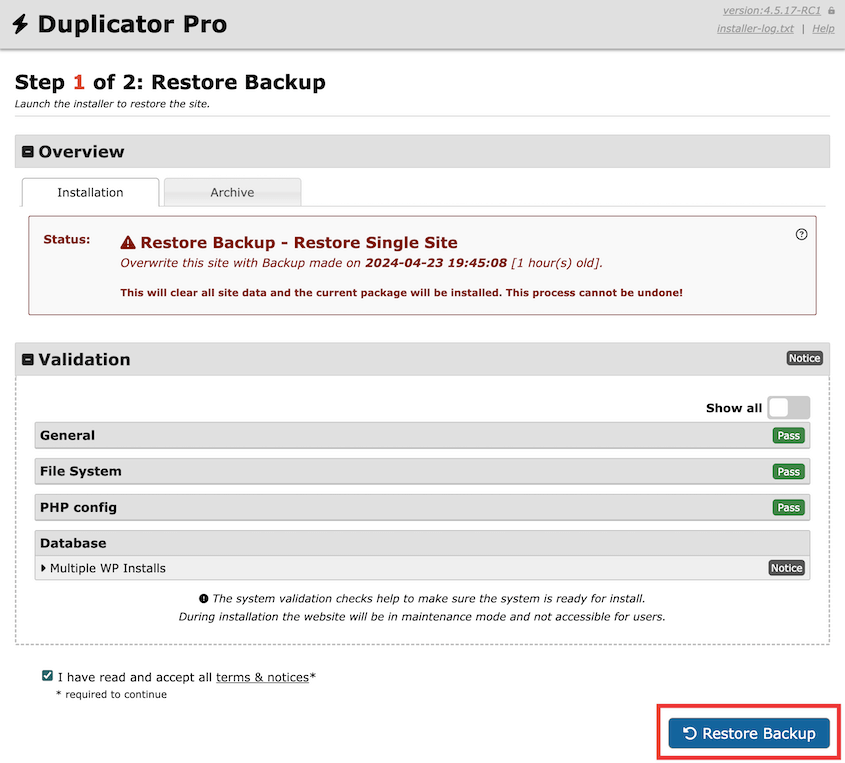Expand the PHP config validation row

[x=422, y=508]
